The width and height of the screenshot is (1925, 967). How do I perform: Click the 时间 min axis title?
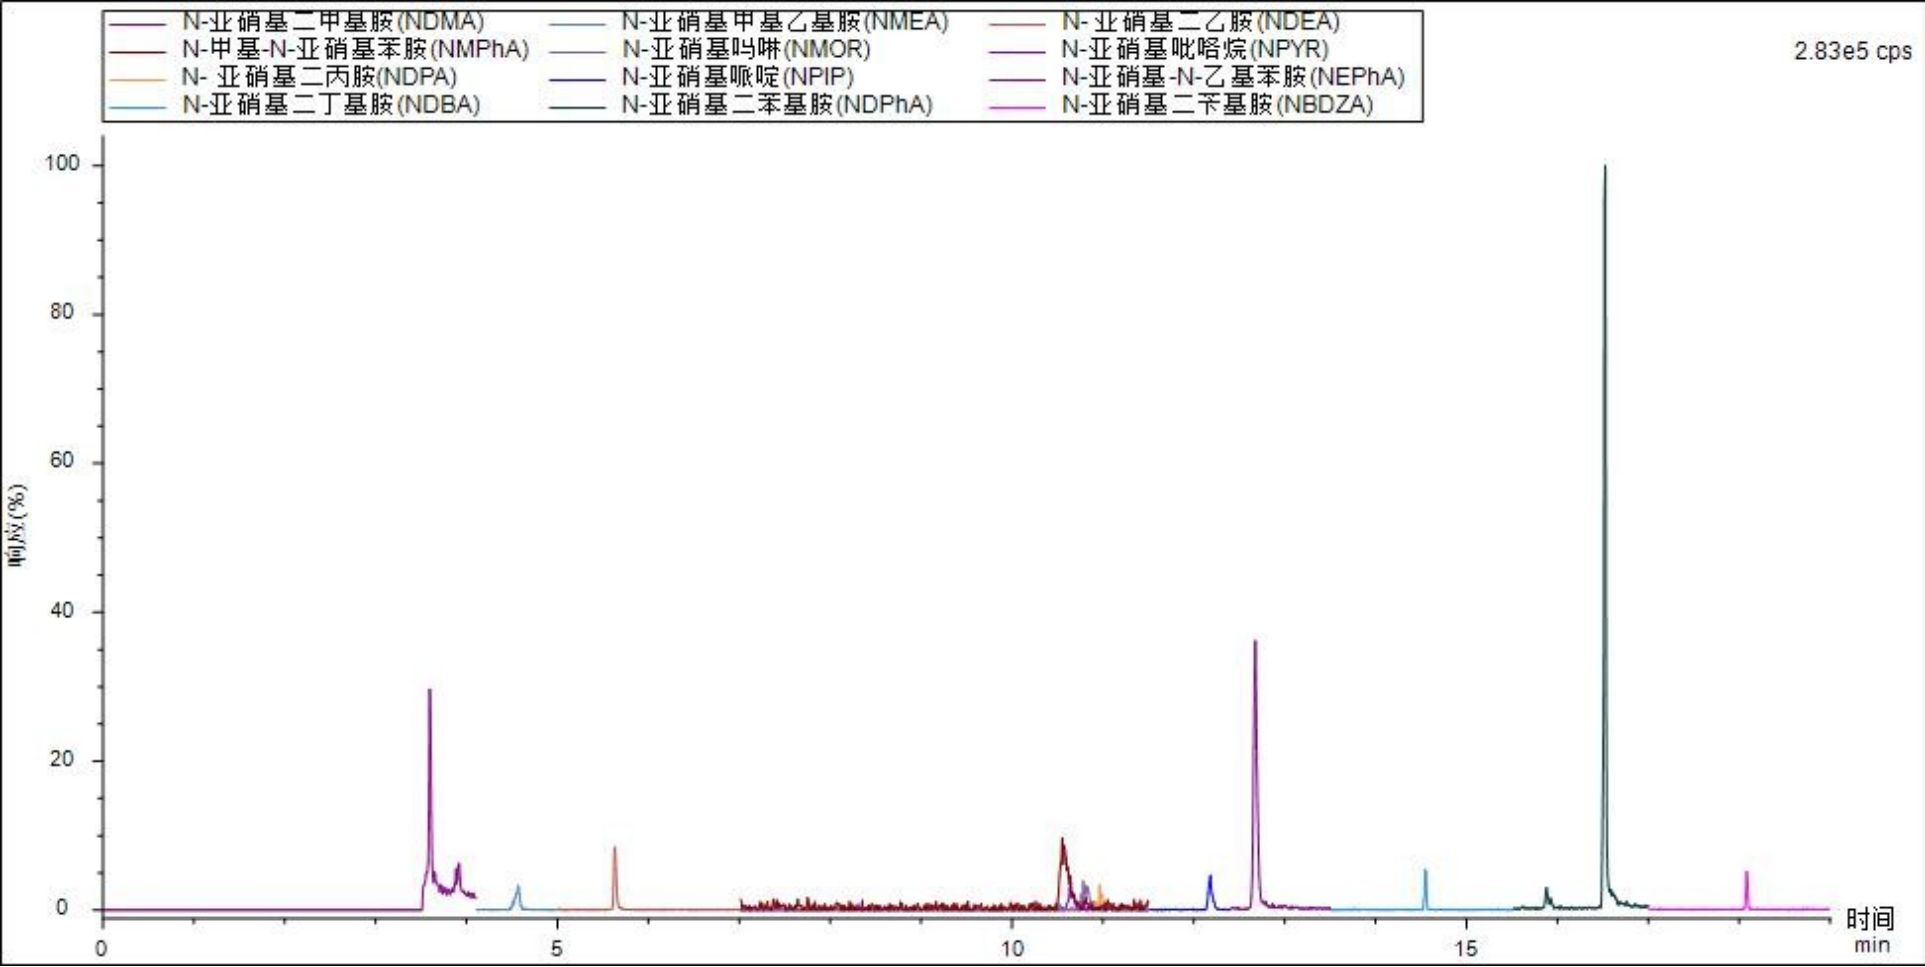click(1870, 931)
